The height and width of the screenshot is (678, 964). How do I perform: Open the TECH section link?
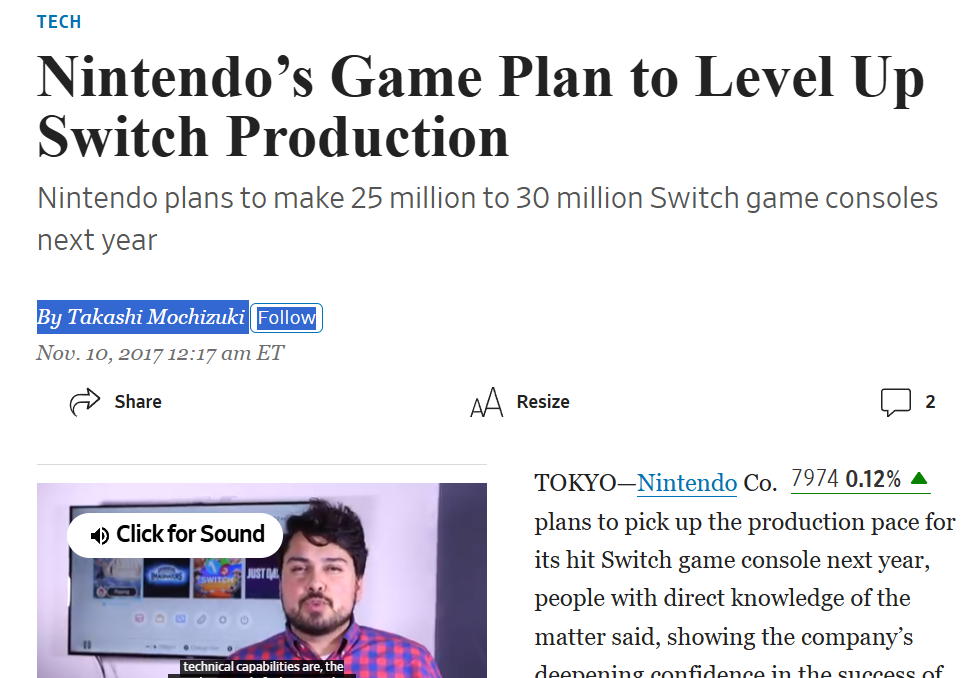tap(59, 22)
